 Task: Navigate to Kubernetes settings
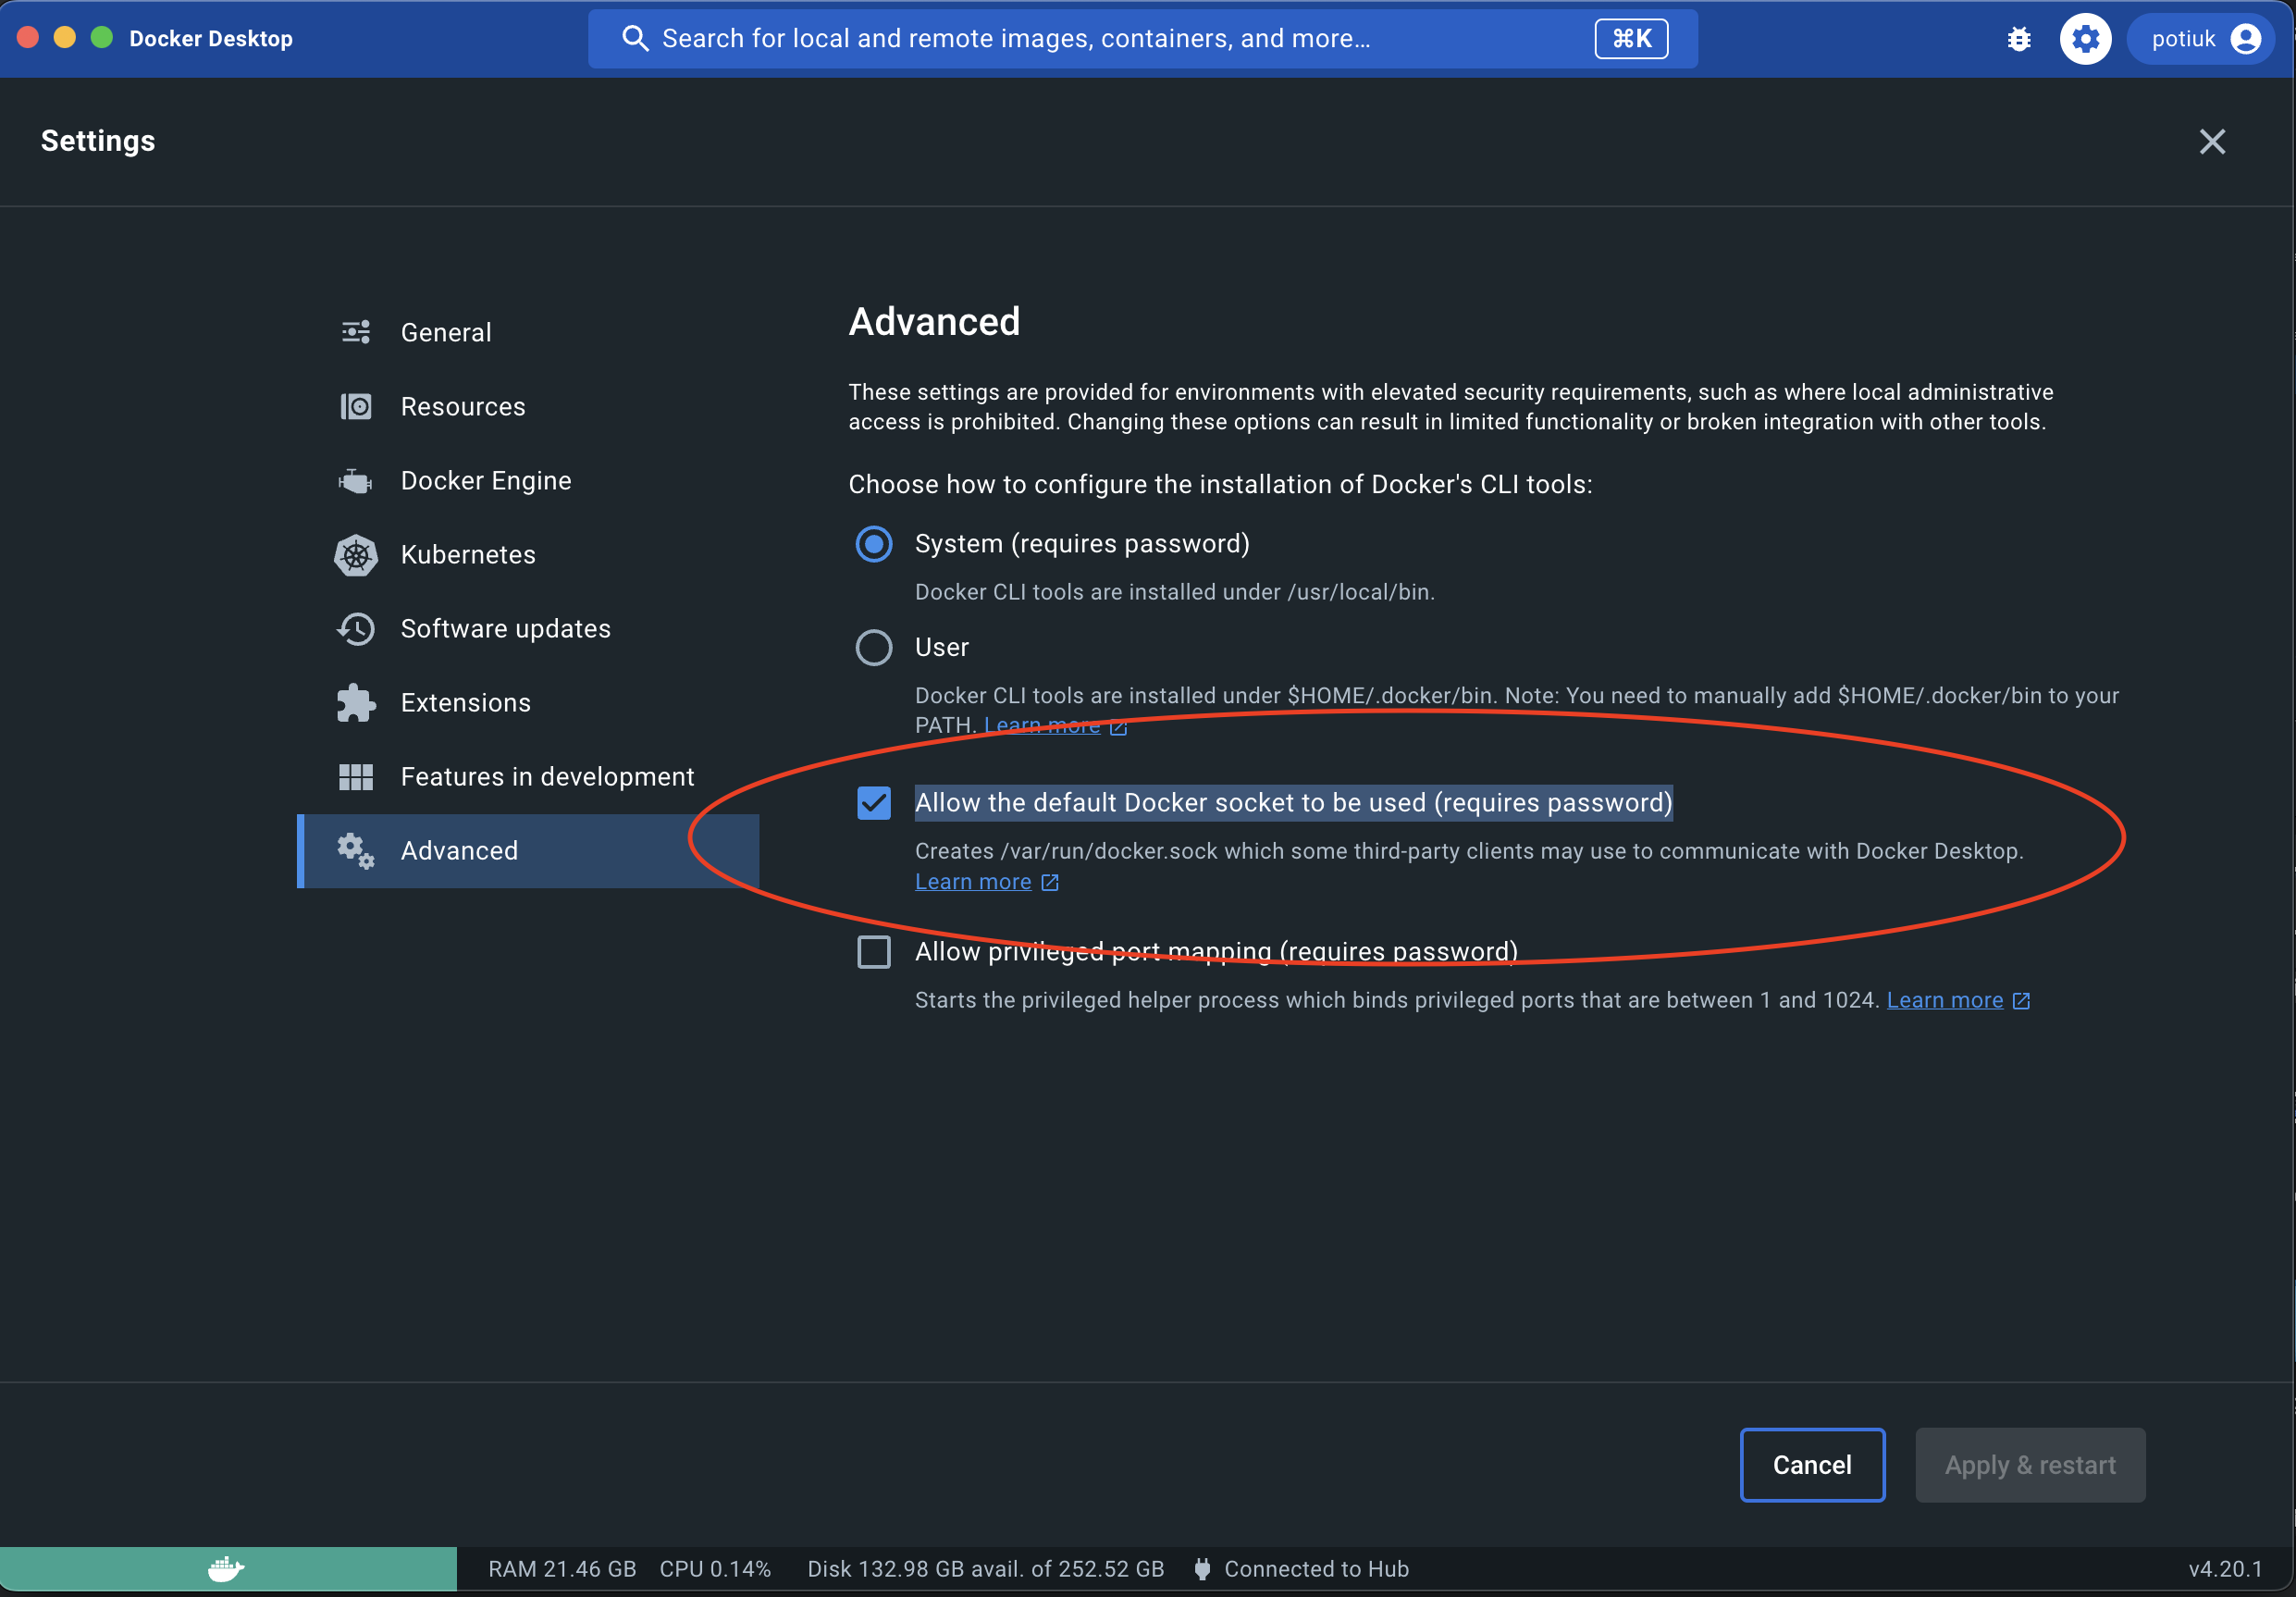(467, 553)
